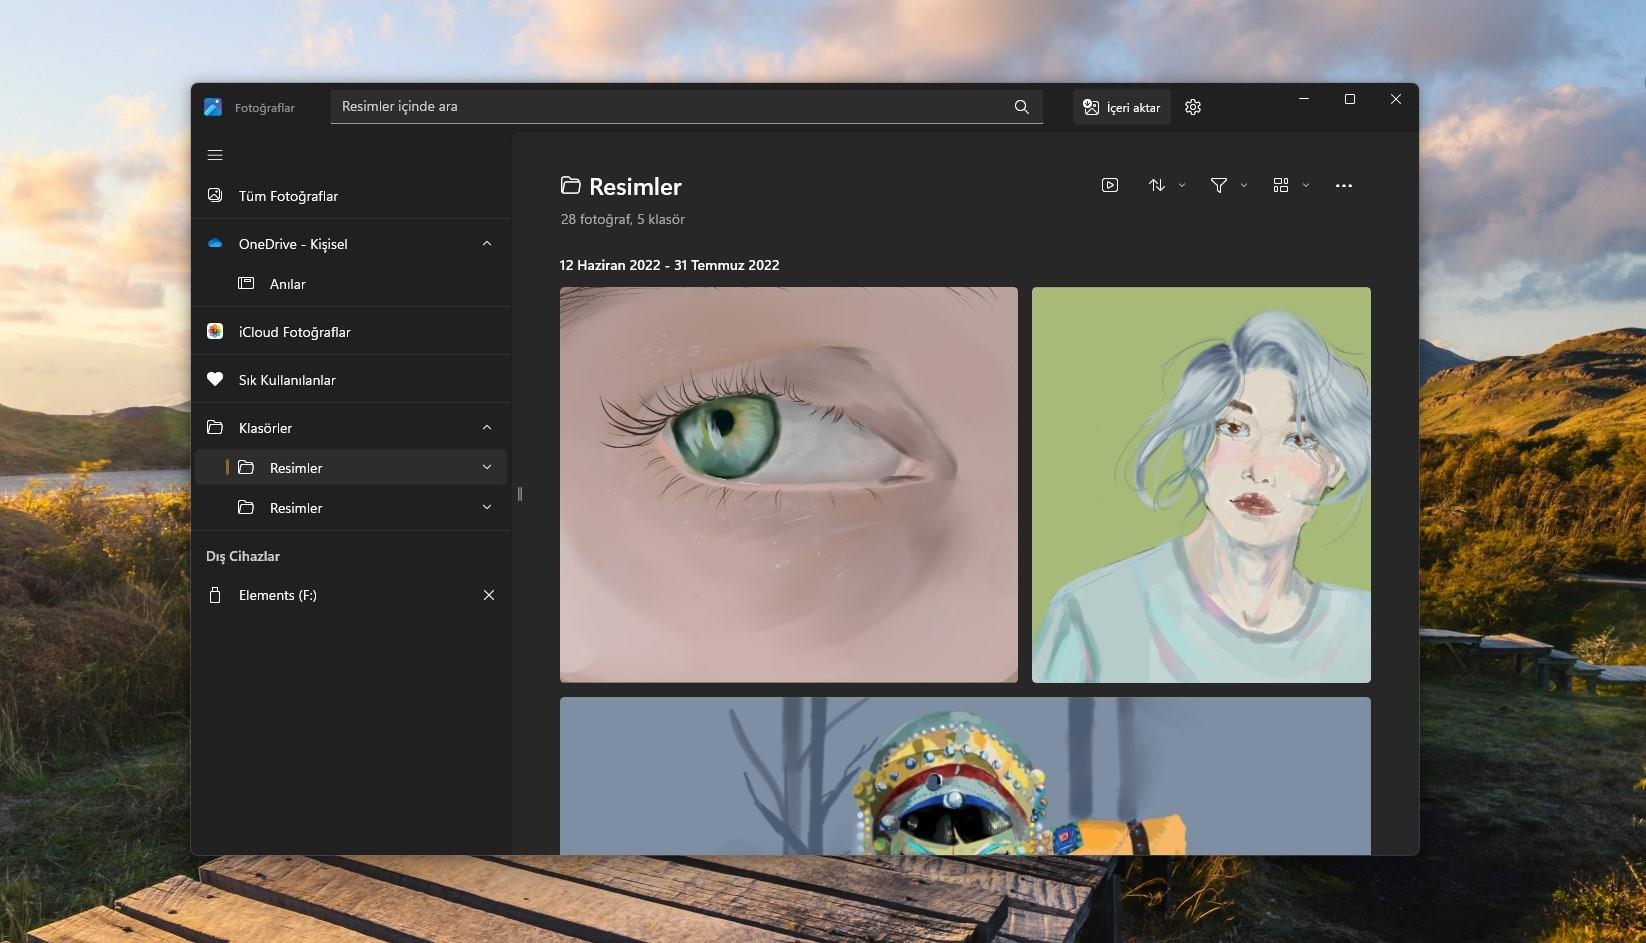Click the OneDrive cloud icon
The image size is (1646, 943).
[x=215, y=243]
